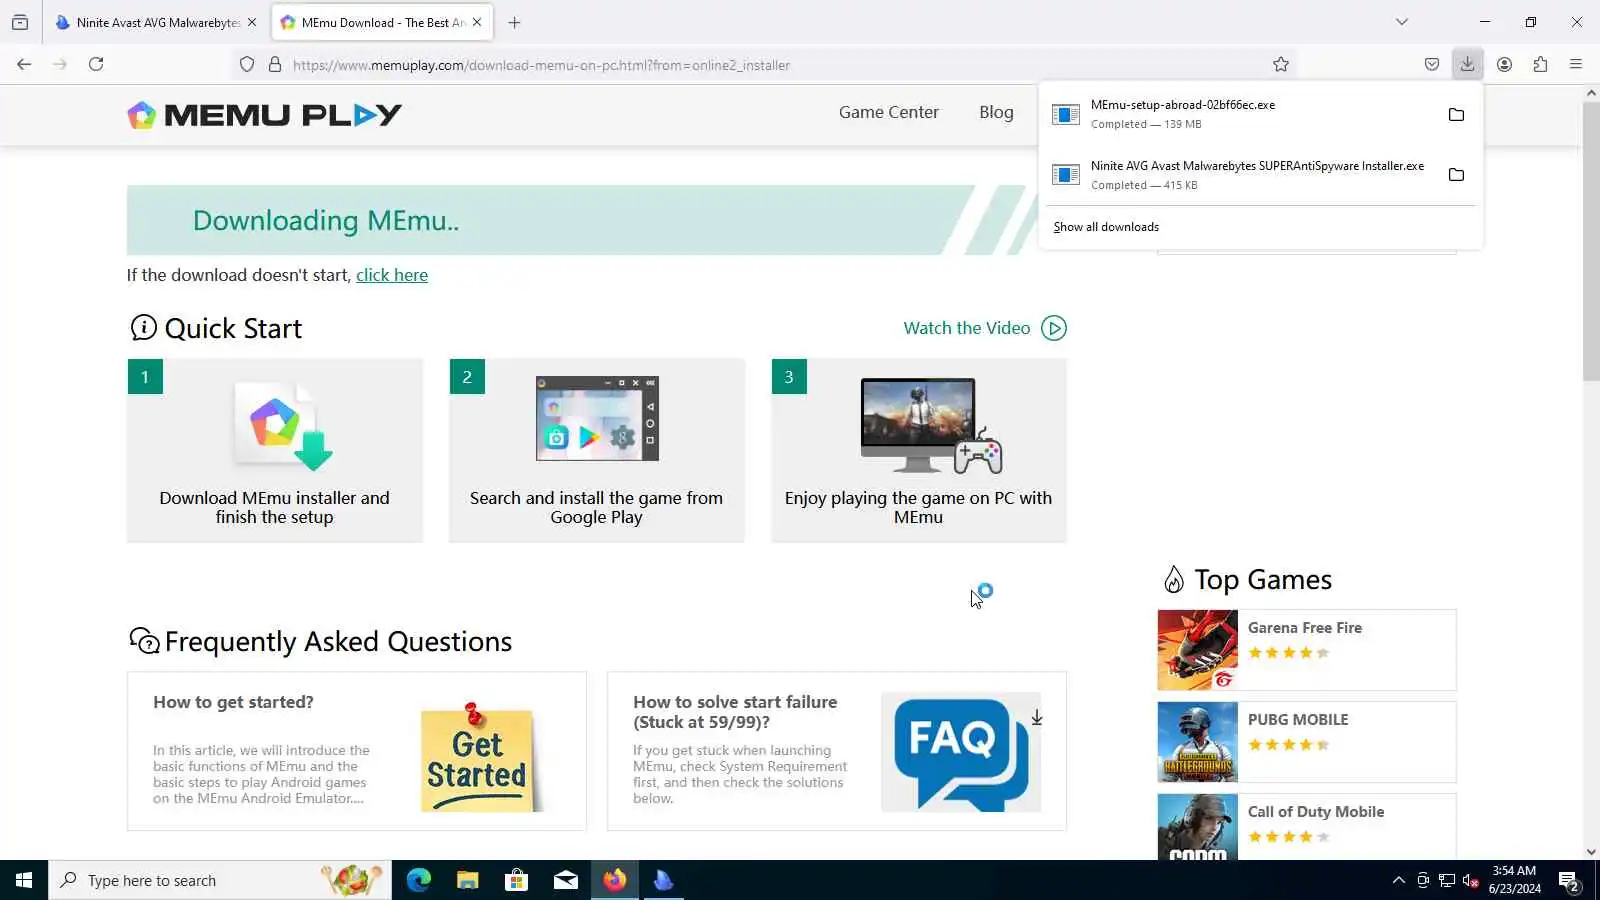Viewport: 1600px width, 900px height.
Task: Open the Mail app from the taskbar
Action: pyautogui.click(x=565, y=880)
